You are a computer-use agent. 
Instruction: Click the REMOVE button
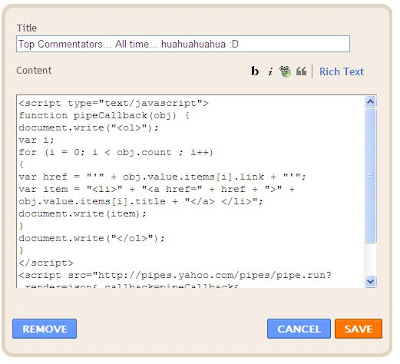pos(44,329)
